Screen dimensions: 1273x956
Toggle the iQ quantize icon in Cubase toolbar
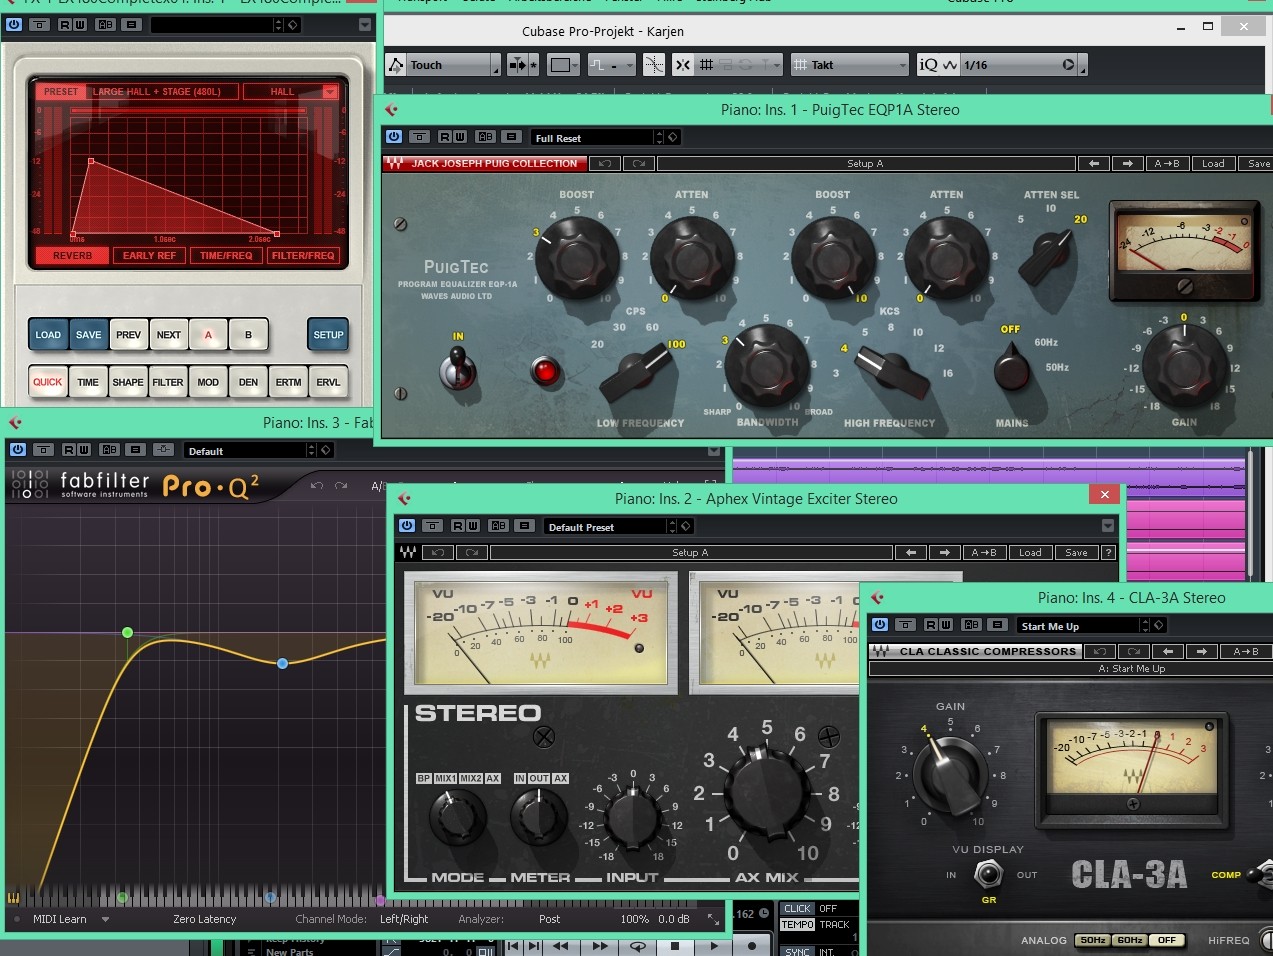coord(928,65)
